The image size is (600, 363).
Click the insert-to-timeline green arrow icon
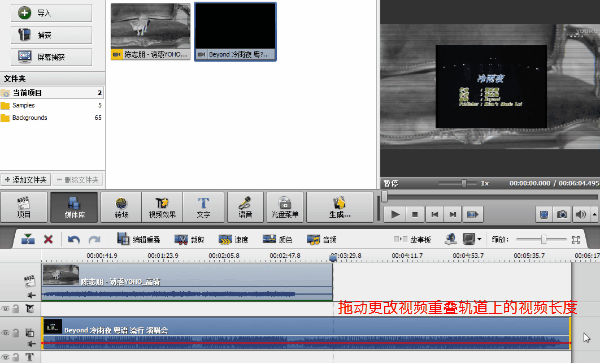click(x=28, y=239)
